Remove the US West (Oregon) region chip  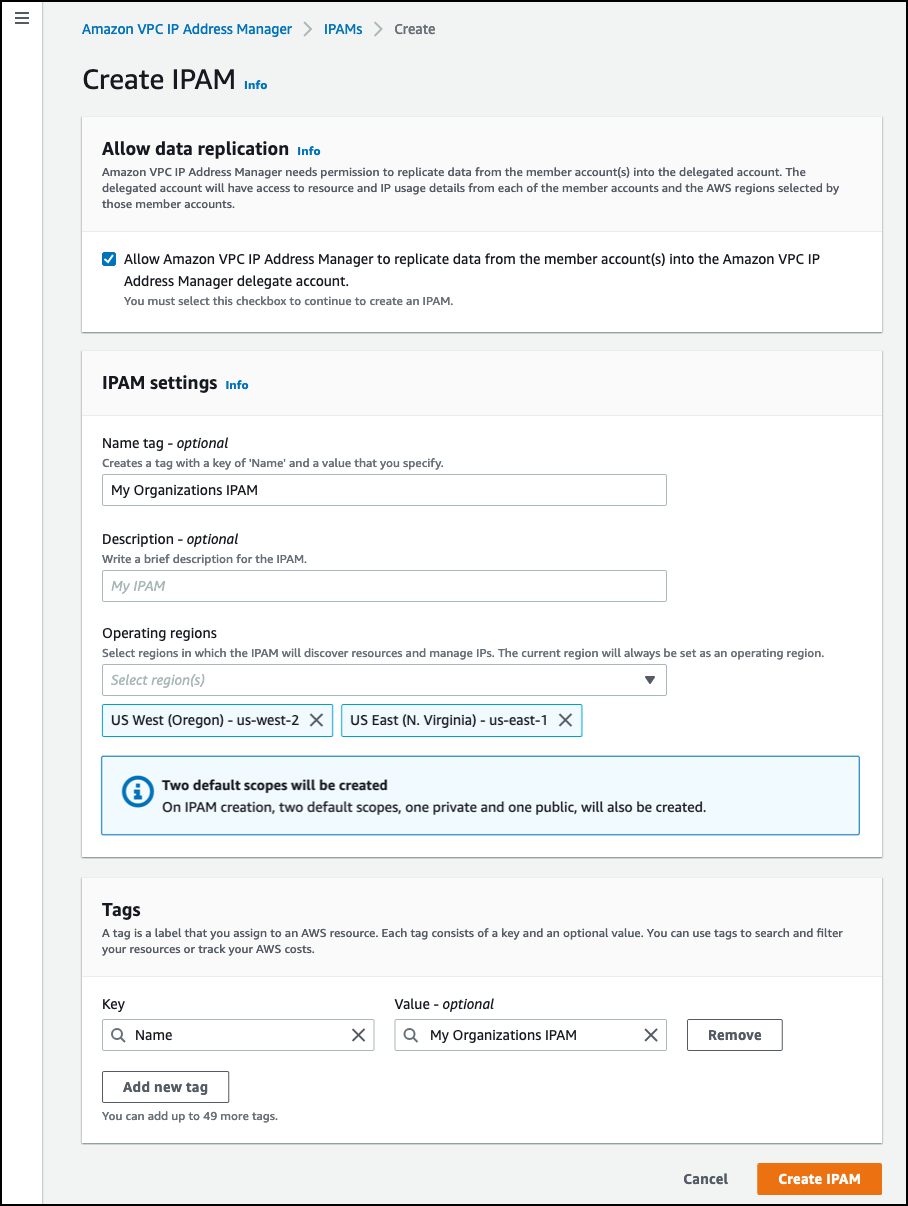pos(317,720)
